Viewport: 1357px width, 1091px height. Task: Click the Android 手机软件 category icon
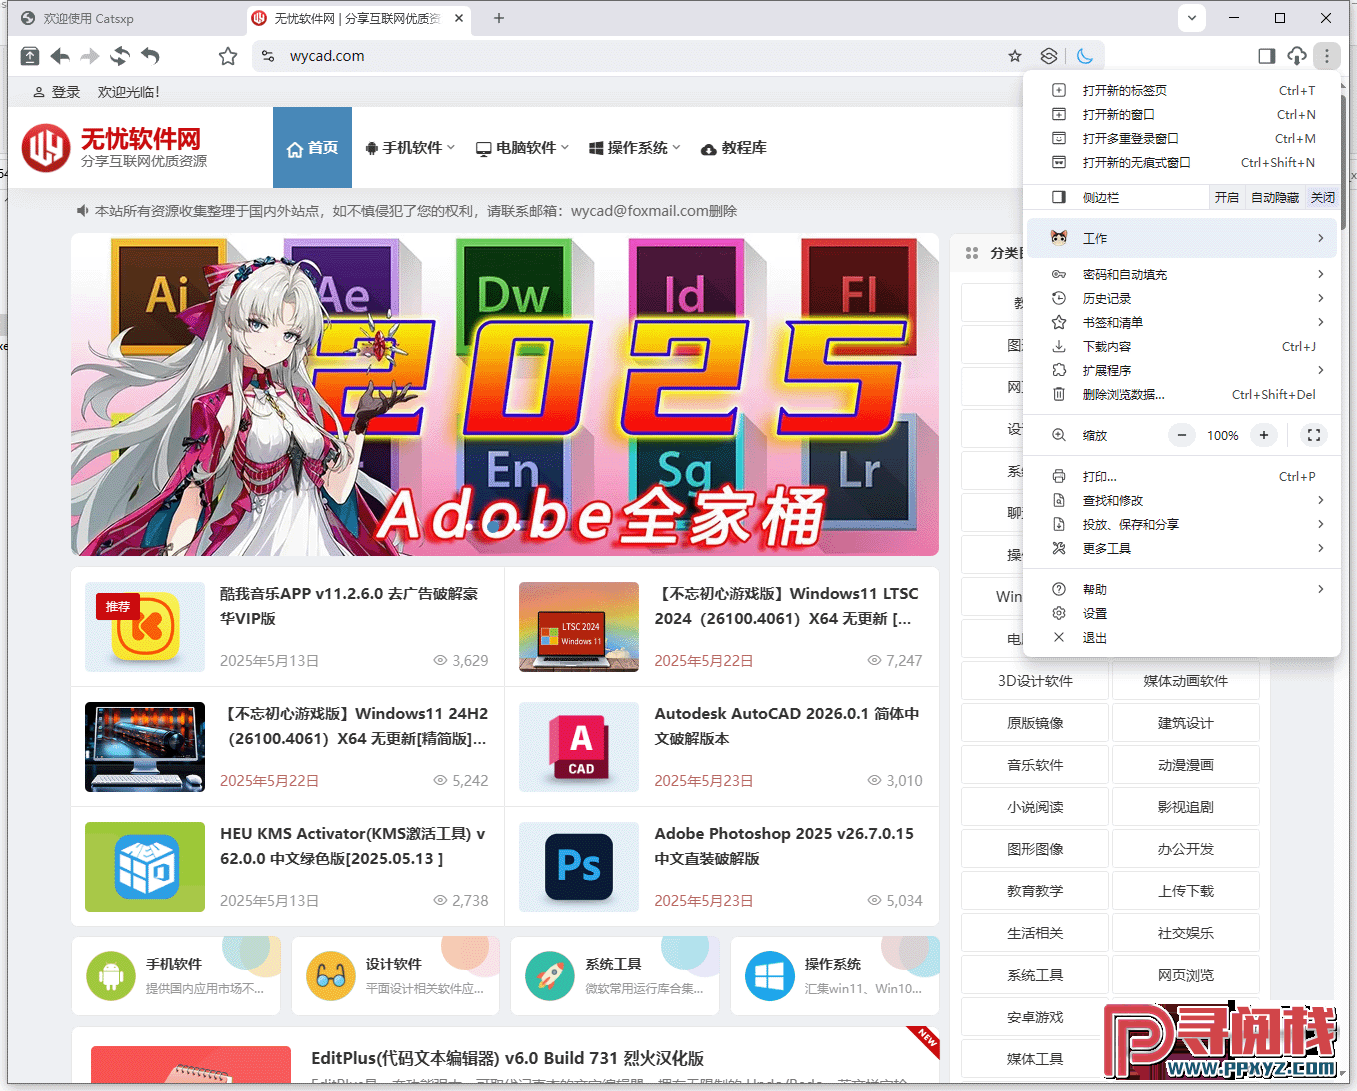point(111,976)
